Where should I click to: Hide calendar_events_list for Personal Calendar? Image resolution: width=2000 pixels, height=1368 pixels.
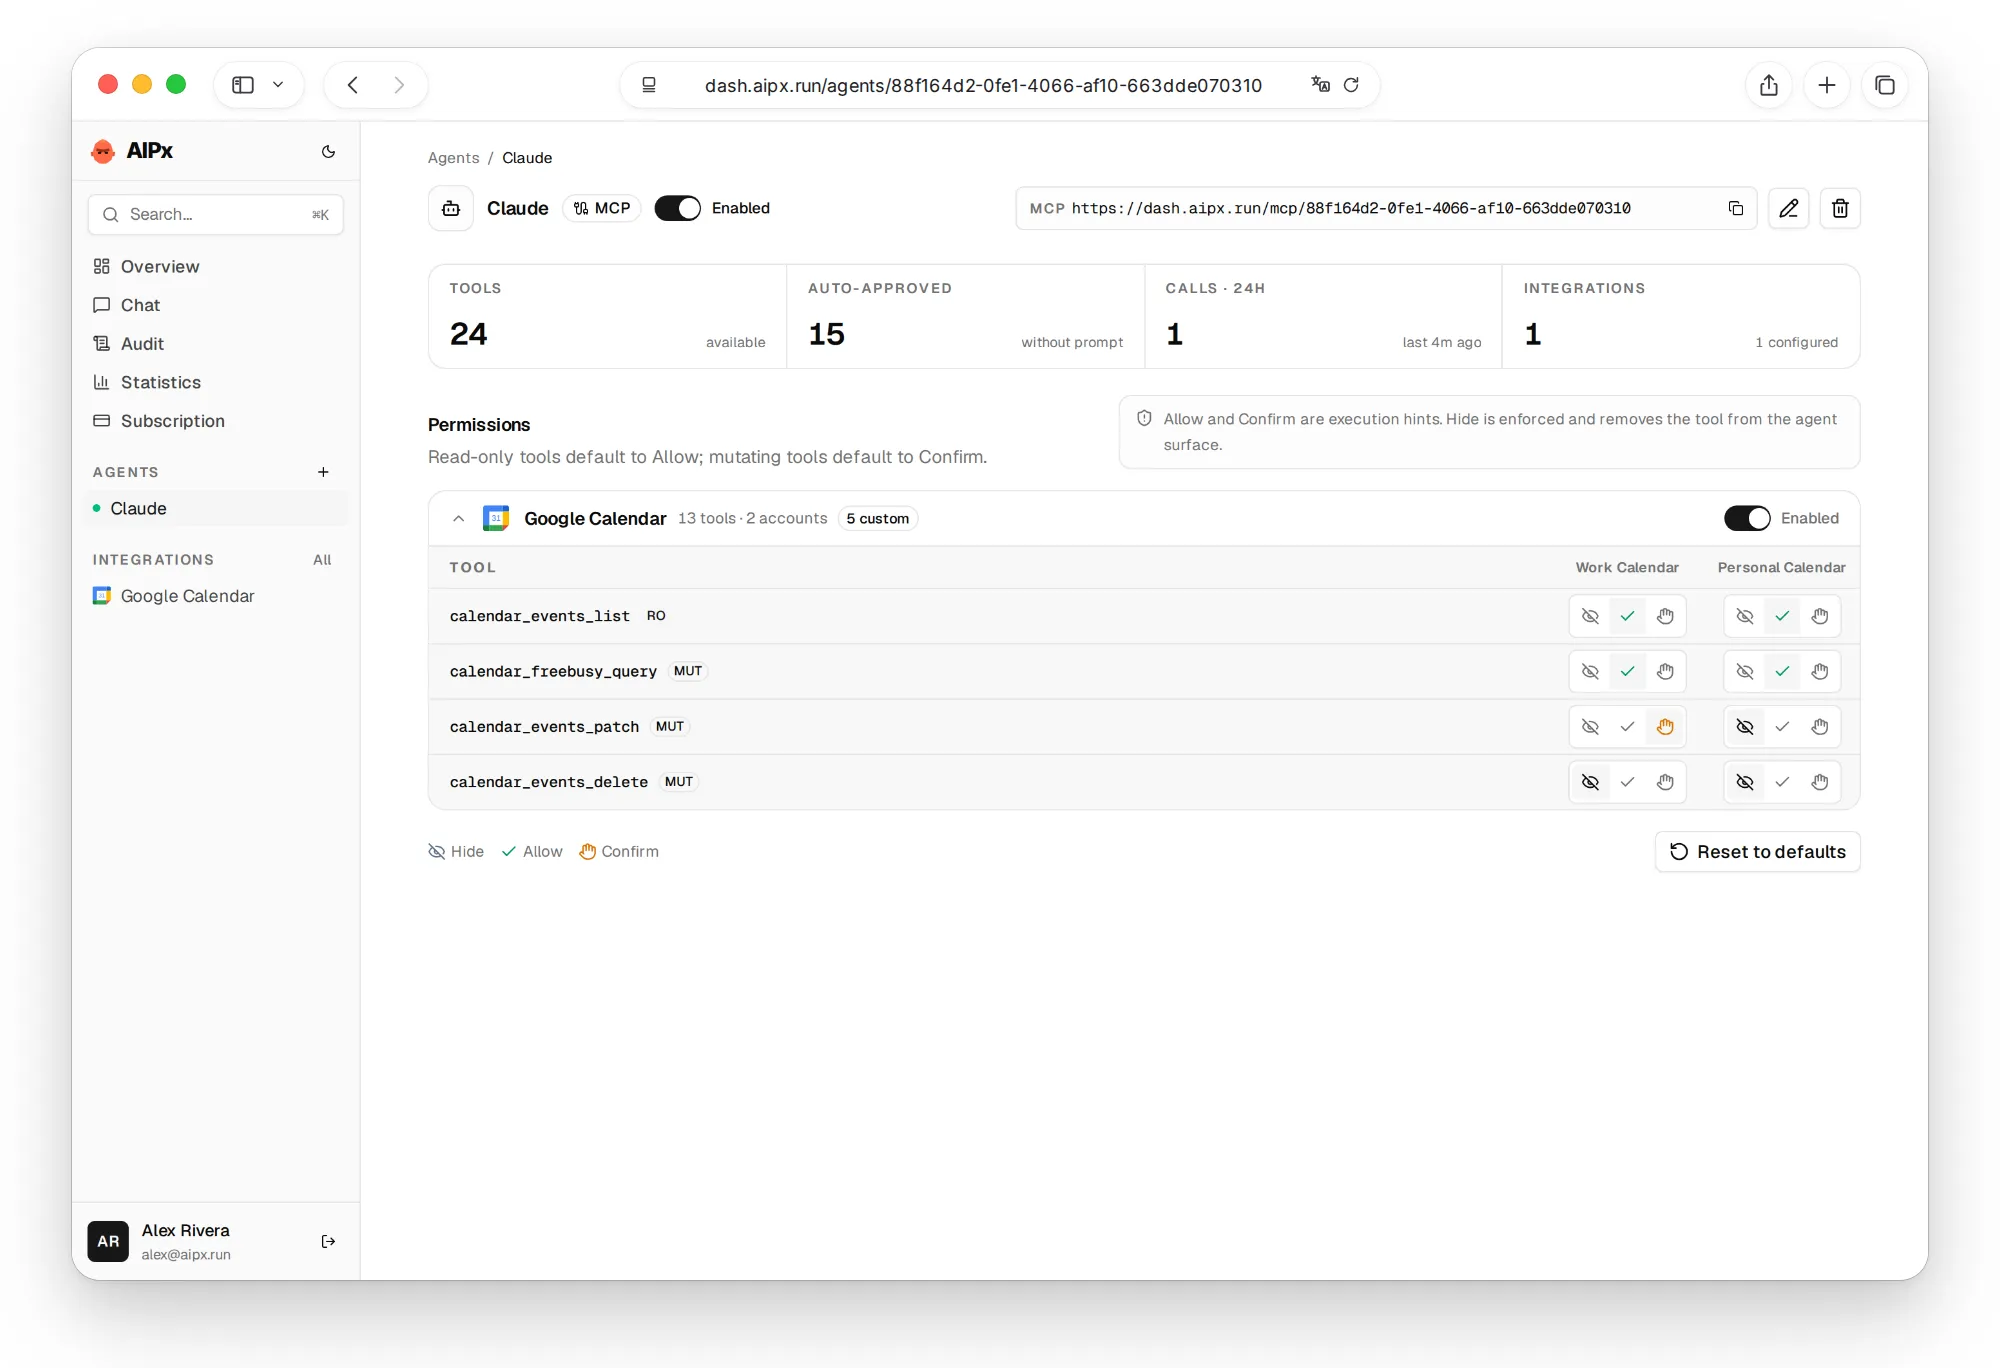(x=1745, y=616)
